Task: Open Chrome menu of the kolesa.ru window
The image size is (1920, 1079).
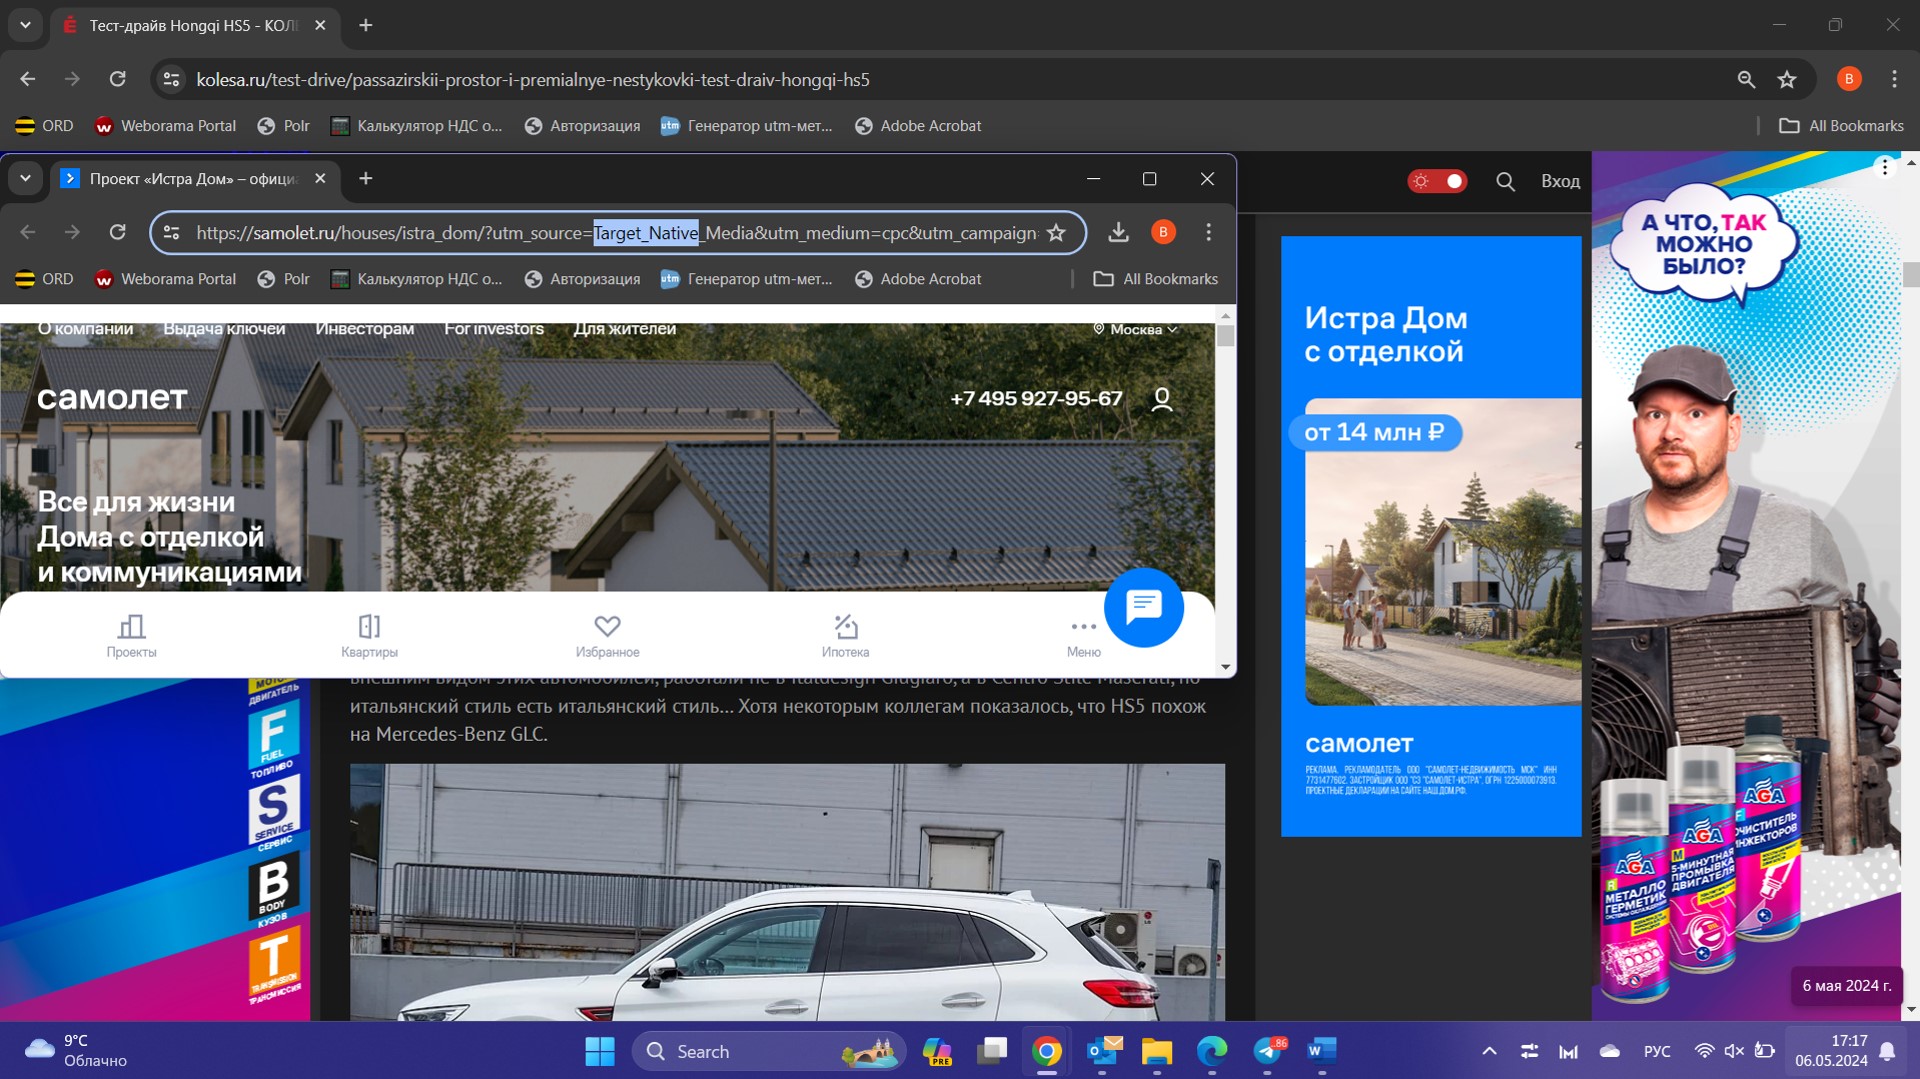Action: coord(1894,79)
